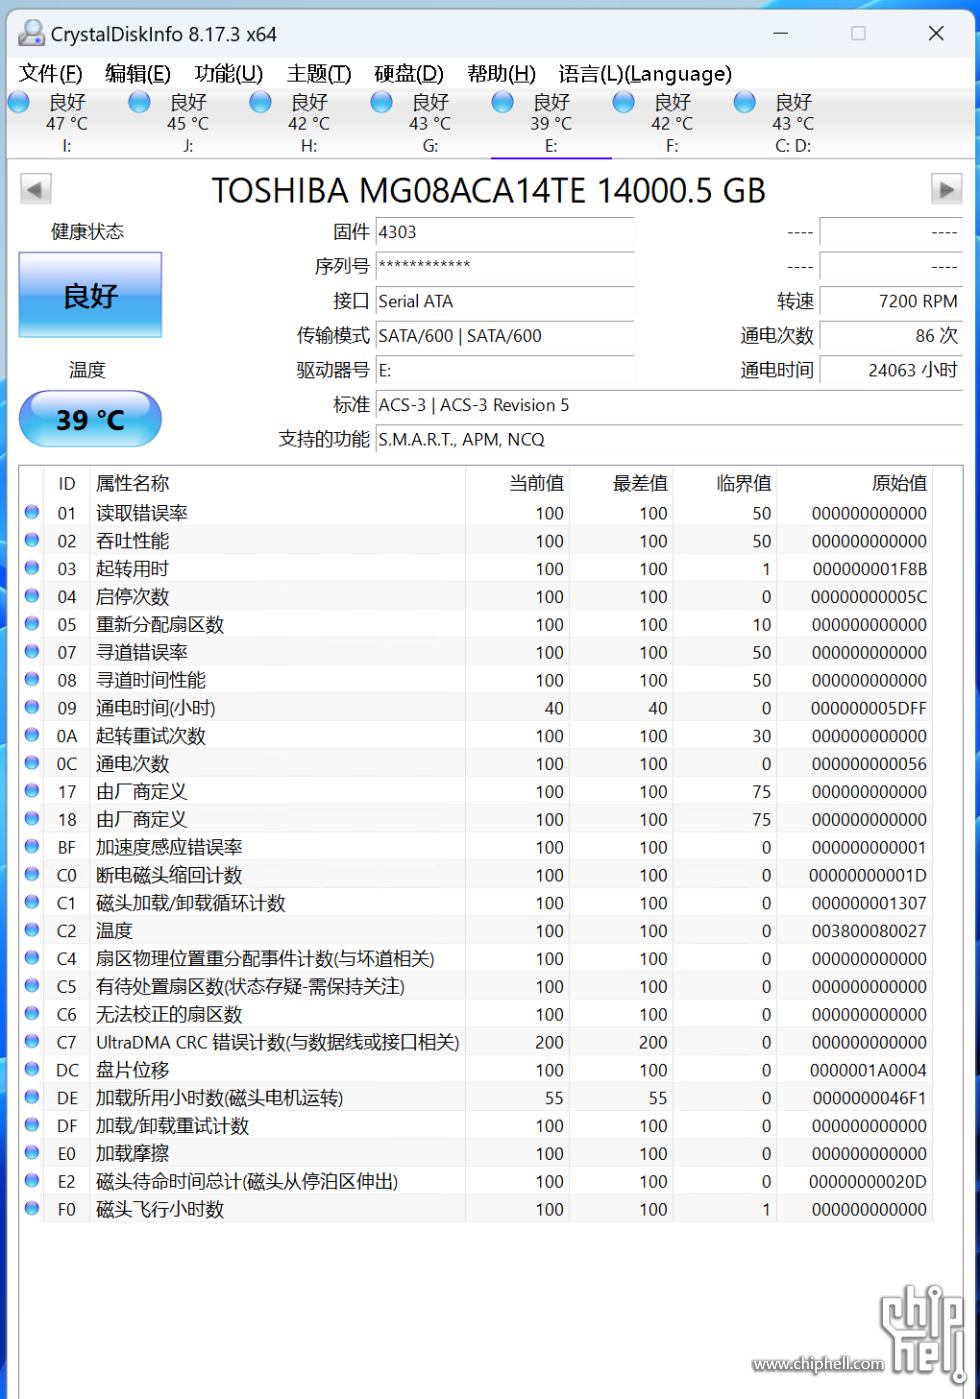Click status orb of attribute 03 起转用时

[32, 568]
